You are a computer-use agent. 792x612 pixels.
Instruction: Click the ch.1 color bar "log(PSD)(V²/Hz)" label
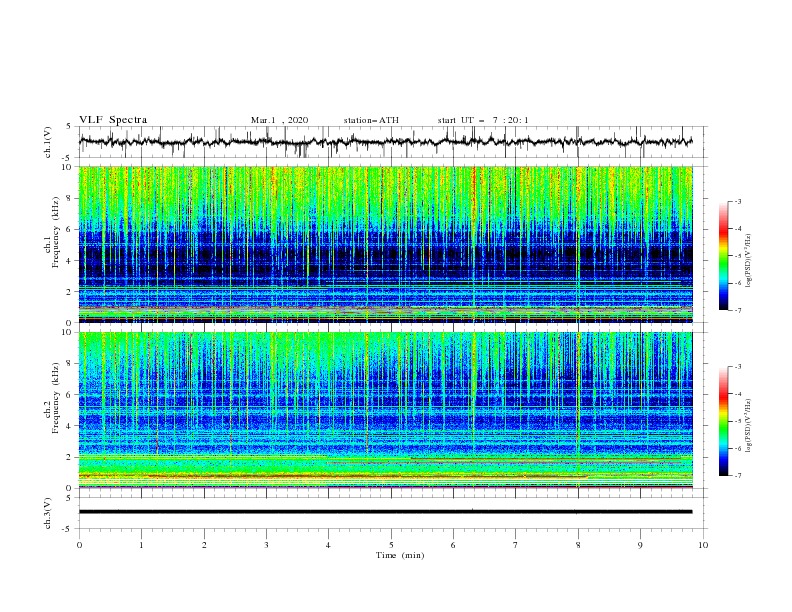coord(748,261)
